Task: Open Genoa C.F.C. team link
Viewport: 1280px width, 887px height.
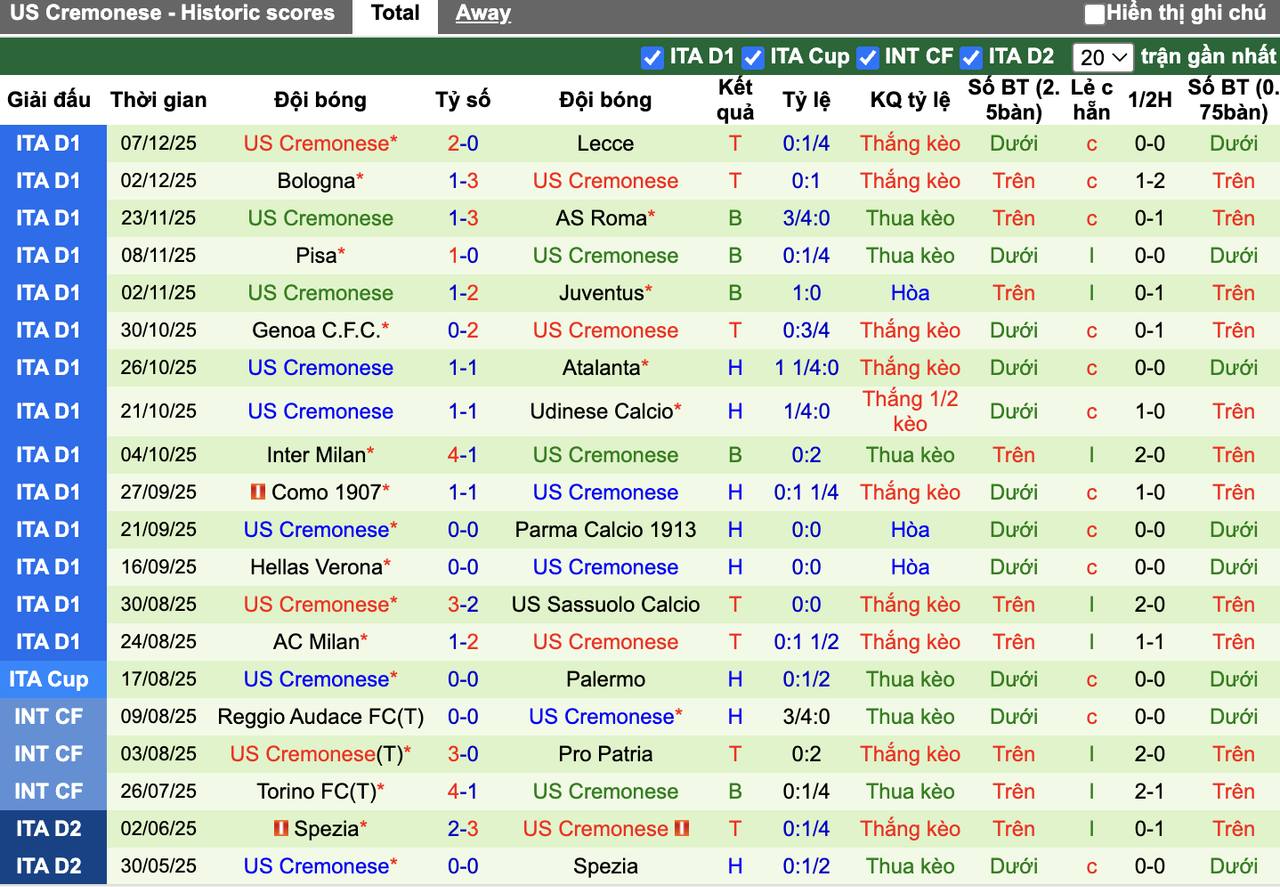Action: pyautogui.click(x=317, y=330)
